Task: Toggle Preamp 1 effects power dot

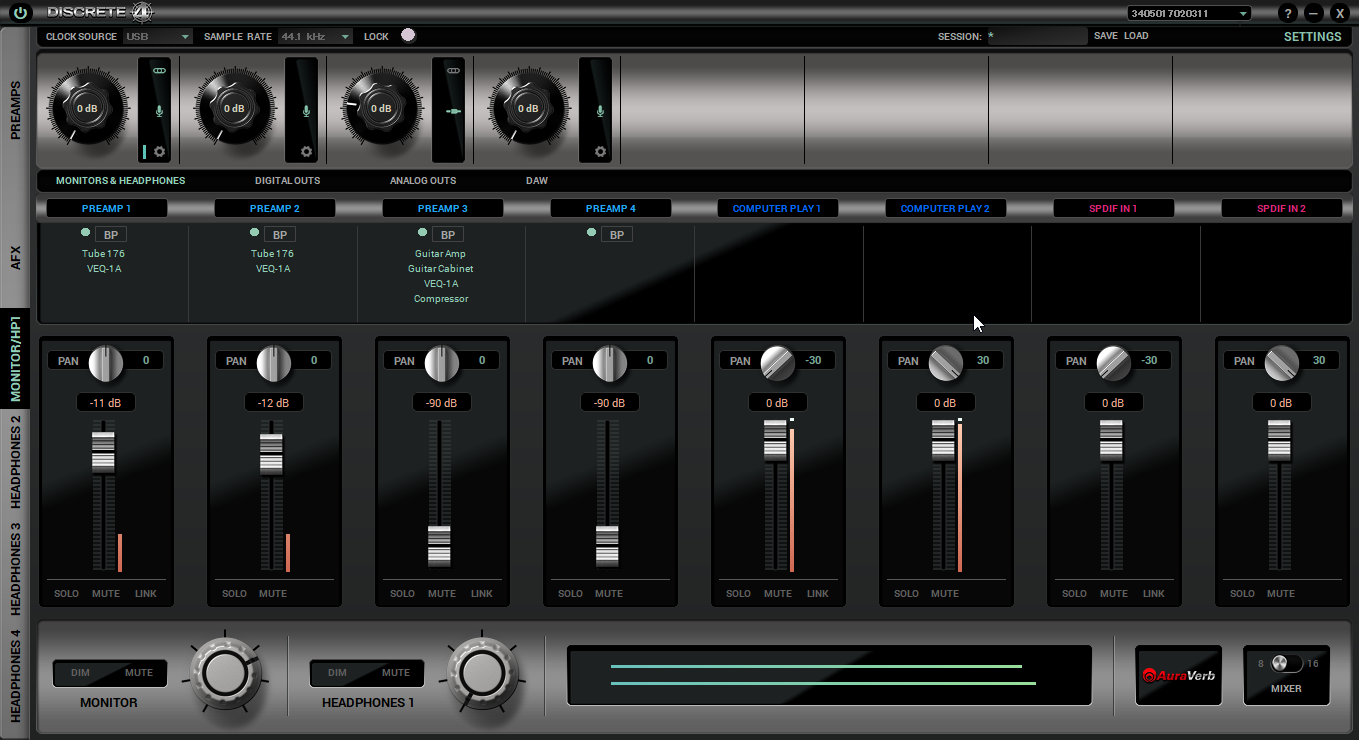Action: click(x=87, y=232)
